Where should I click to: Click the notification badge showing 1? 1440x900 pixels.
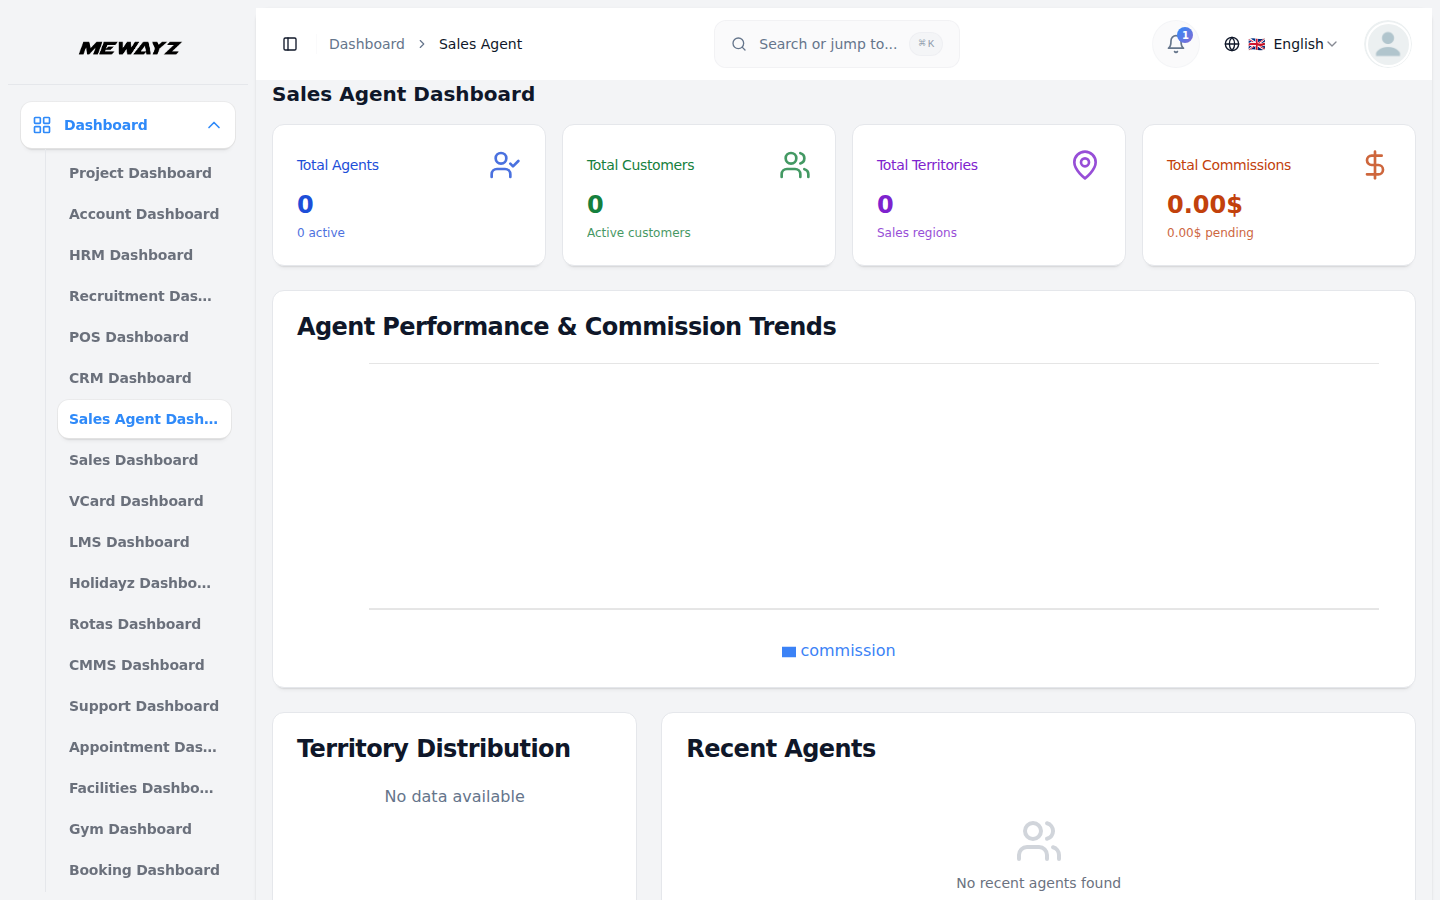tap(1185, 34)
